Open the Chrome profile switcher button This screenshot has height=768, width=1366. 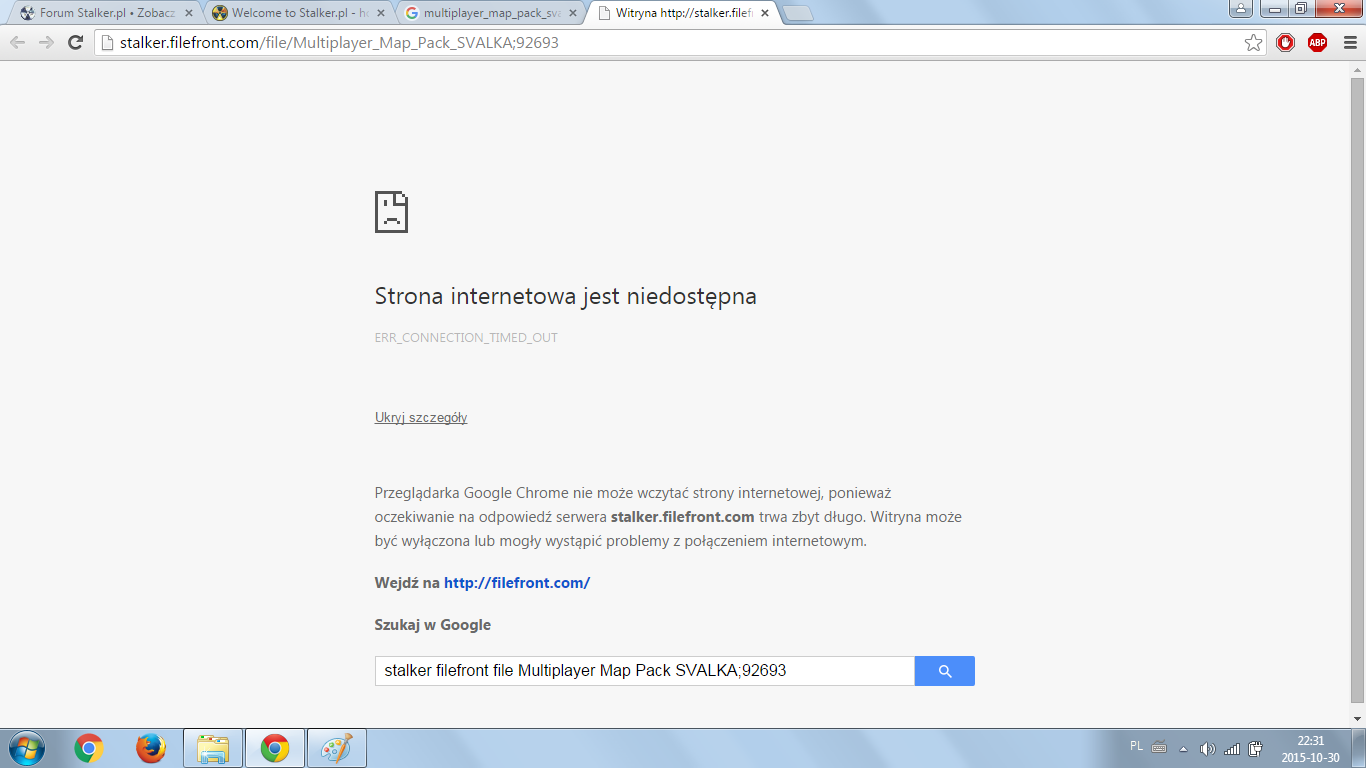coord(1241,8)
